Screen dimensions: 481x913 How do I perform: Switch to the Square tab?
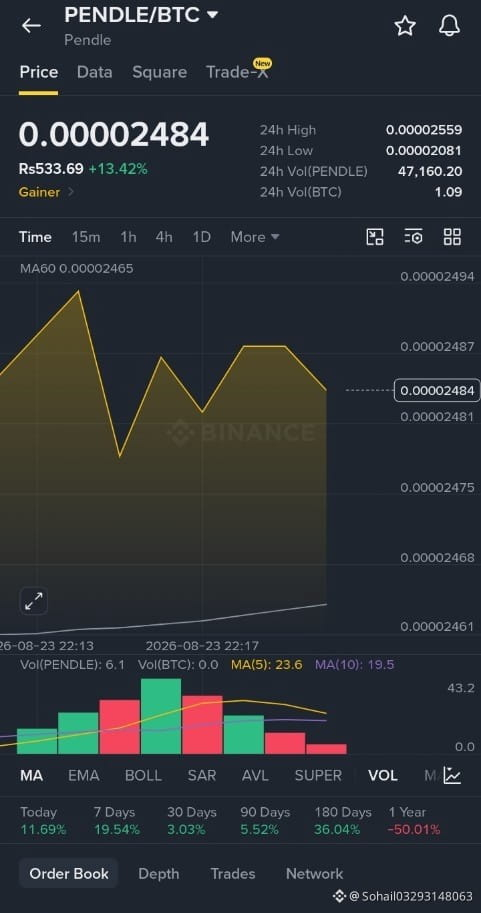[x=160, y=72]
